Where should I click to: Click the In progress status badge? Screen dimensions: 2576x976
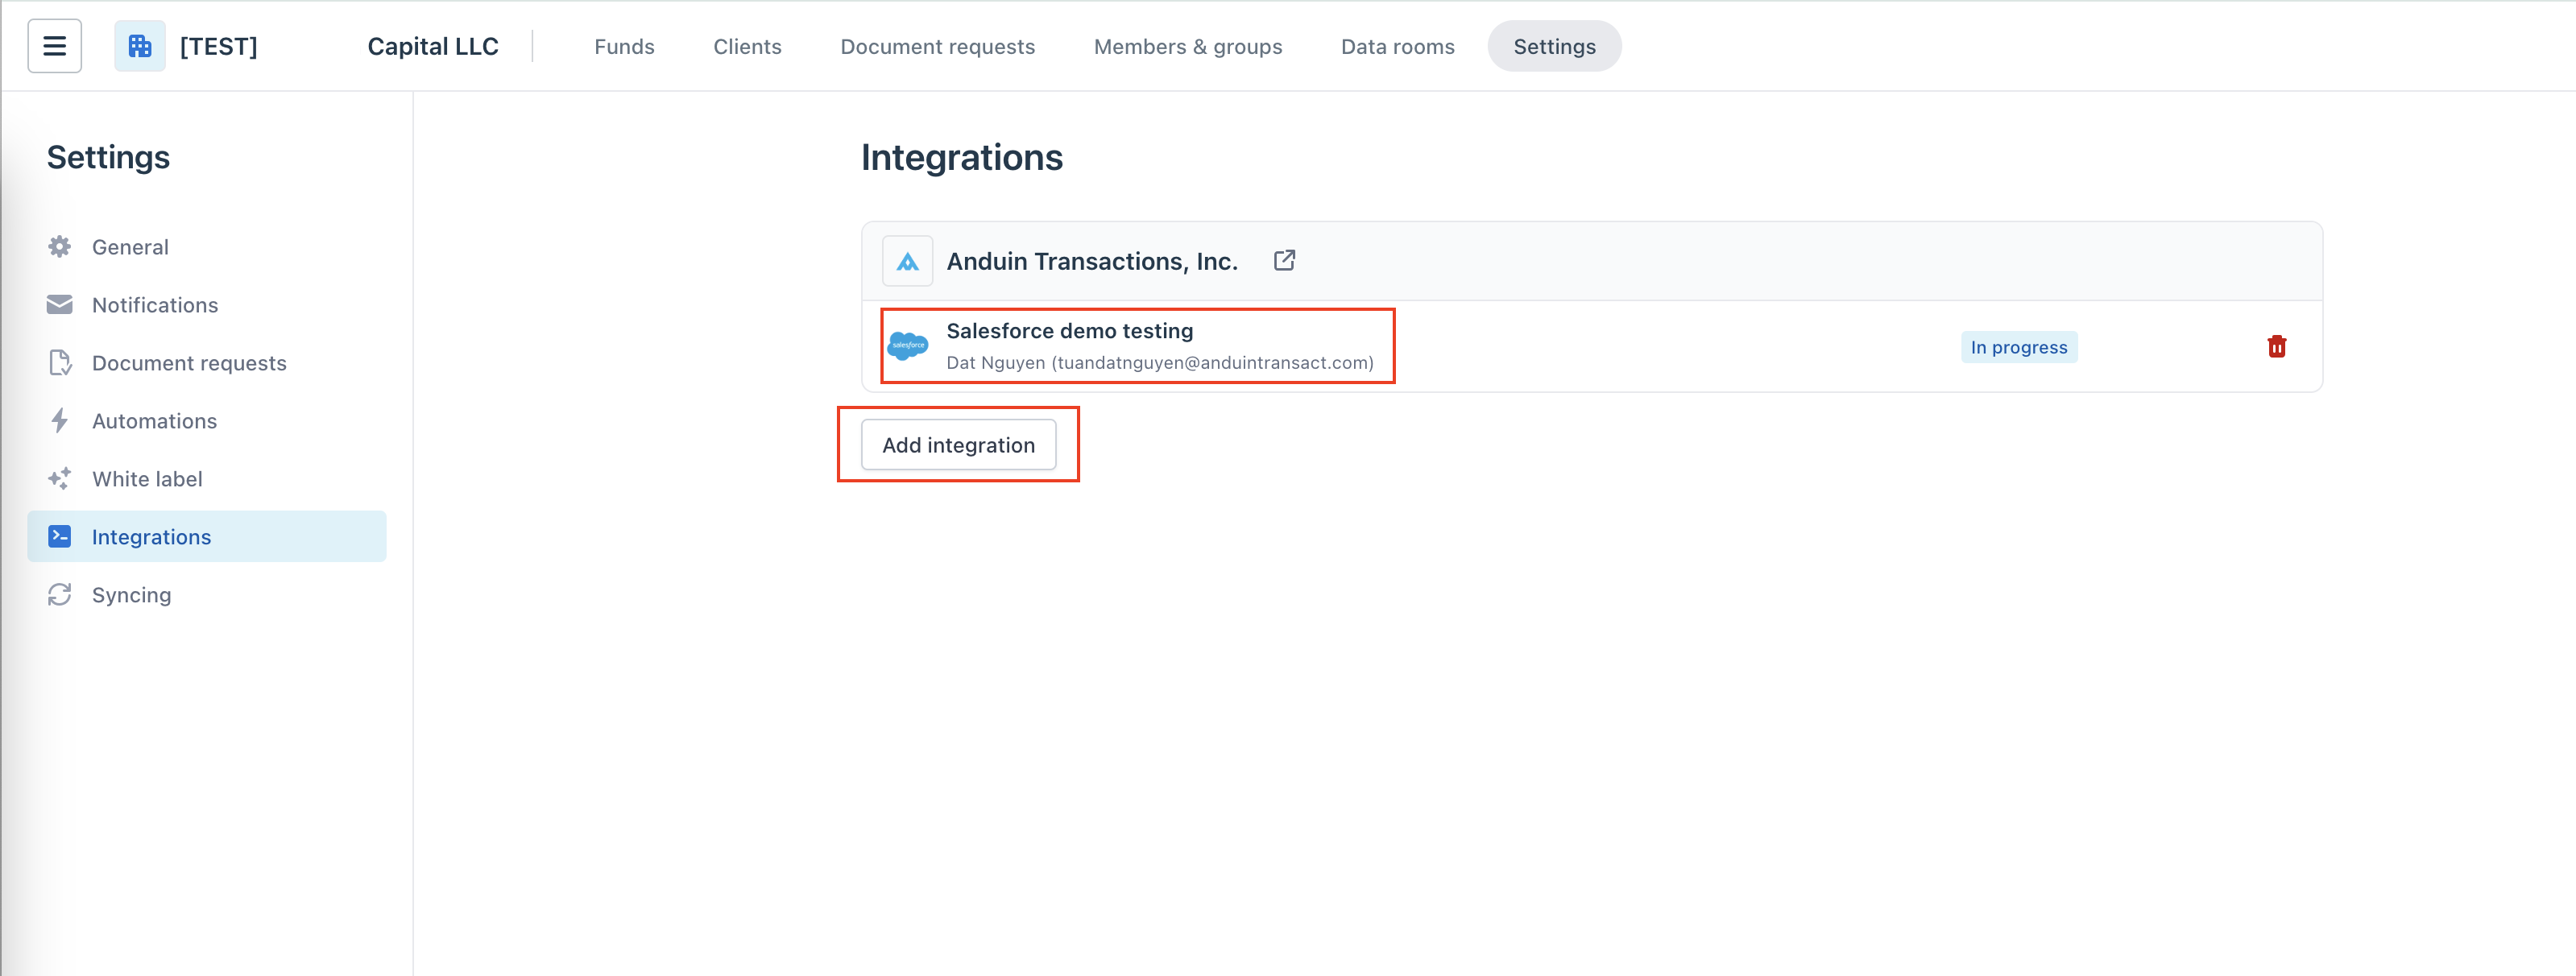(2018, 347)
